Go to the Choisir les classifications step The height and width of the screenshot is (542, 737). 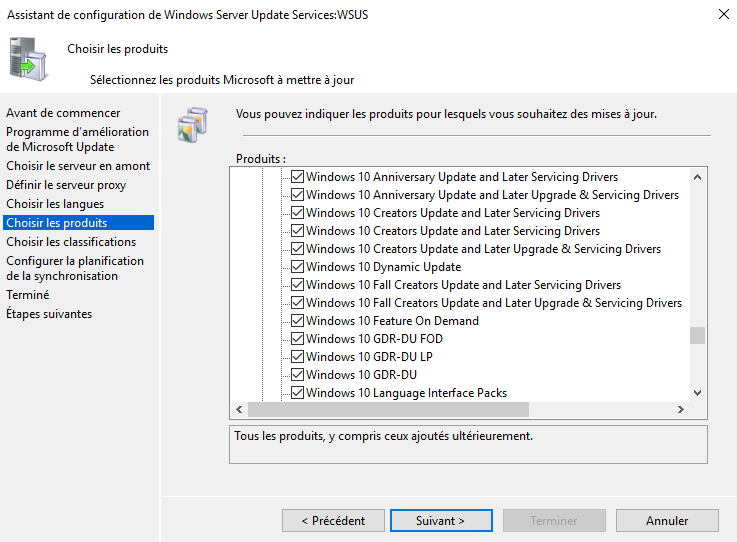pyautogui.click(x=71, y=242)
